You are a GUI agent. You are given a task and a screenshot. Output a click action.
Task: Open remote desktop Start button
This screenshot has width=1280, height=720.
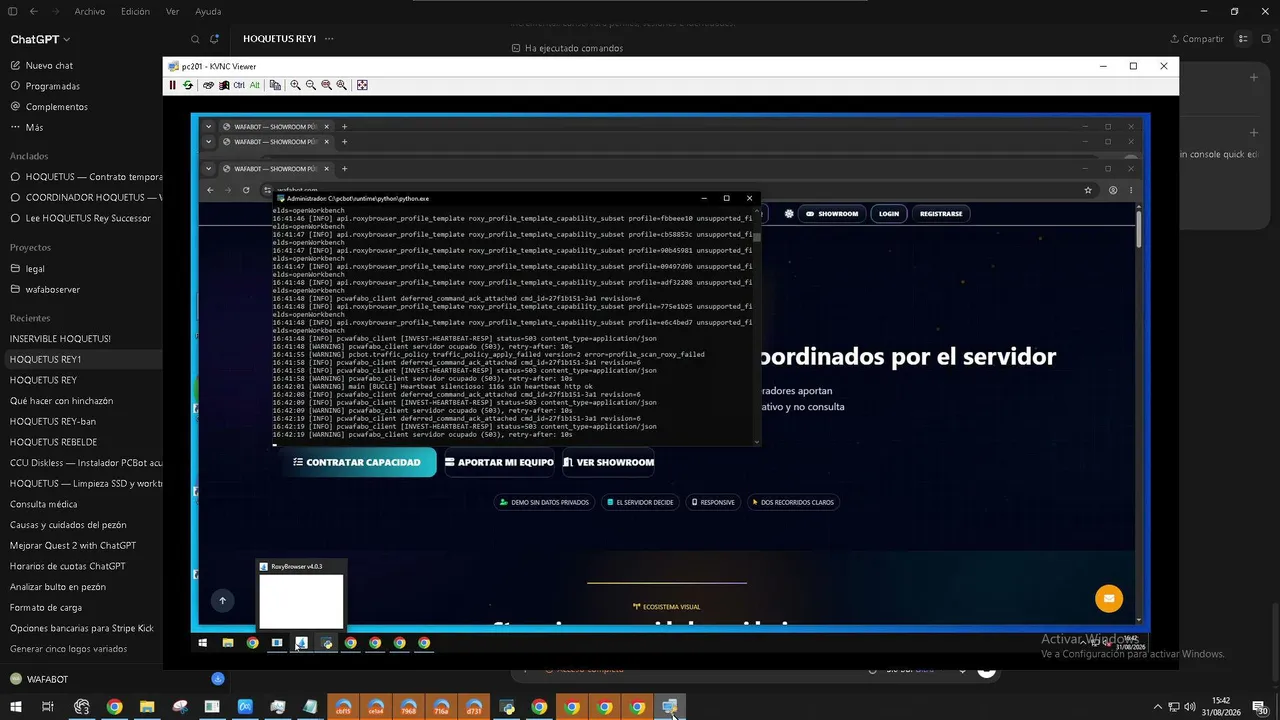(x=203, y=643)
